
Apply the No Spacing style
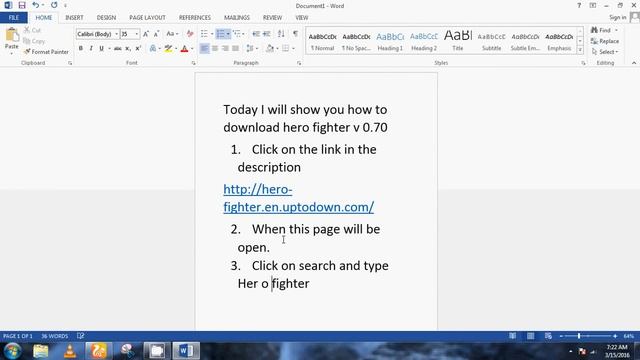[x=356, y=41]
